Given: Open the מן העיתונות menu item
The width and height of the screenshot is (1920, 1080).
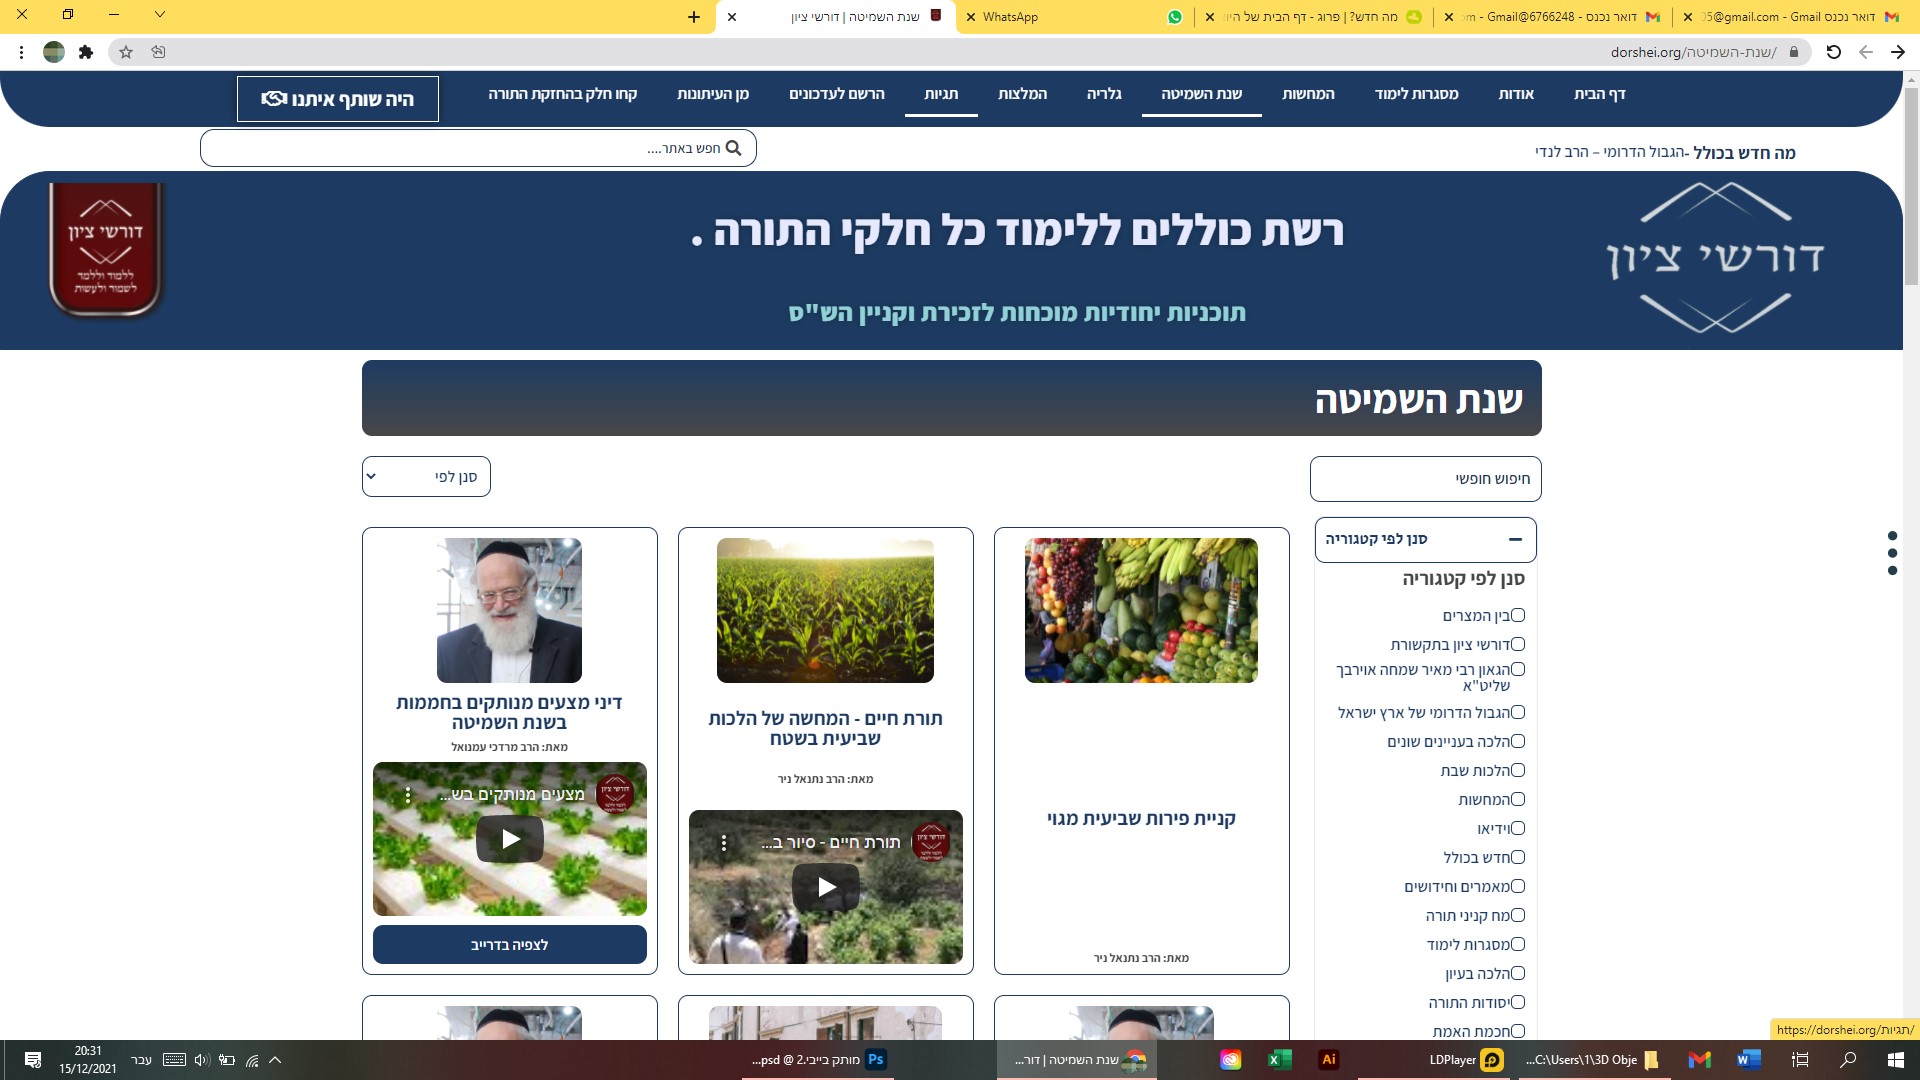Looking at the screenshot, I should pos(713,94).
